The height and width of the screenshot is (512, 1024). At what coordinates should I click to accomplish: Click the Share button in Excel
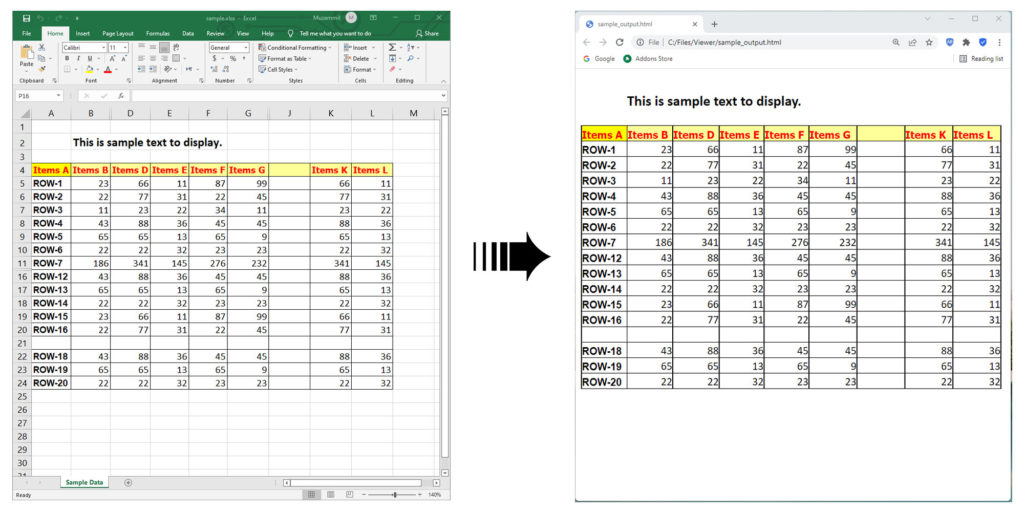427,33
